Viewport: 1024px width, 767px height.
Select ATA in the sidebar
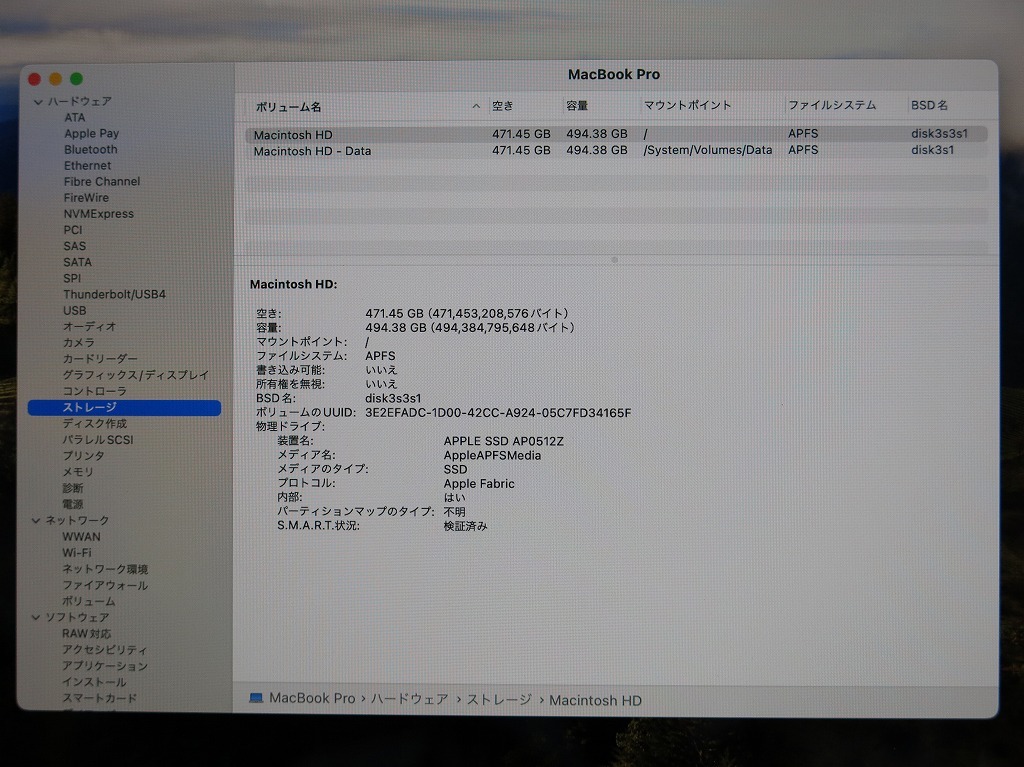[x=74, y=118]
